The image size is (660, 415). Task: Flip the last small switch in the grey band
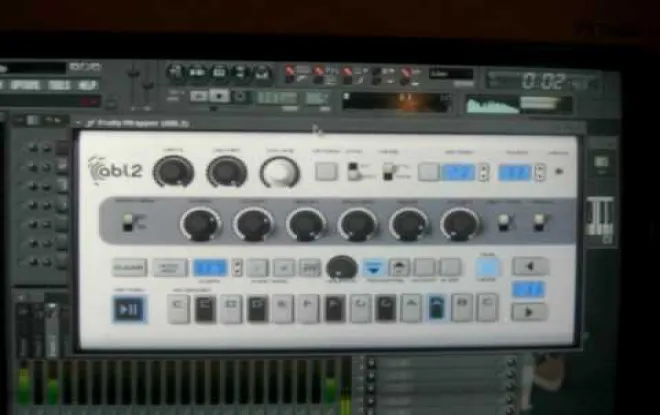coord(539,222)
